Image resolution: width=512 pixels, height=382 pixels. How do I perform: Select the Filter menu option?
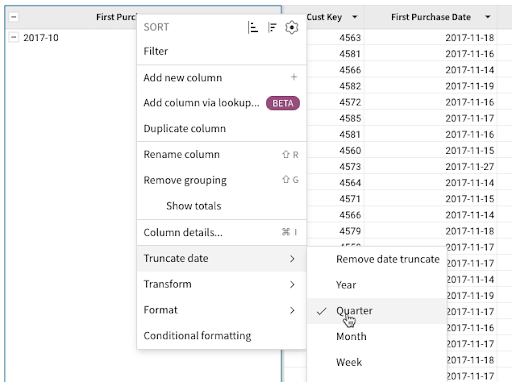pos(221,51)
